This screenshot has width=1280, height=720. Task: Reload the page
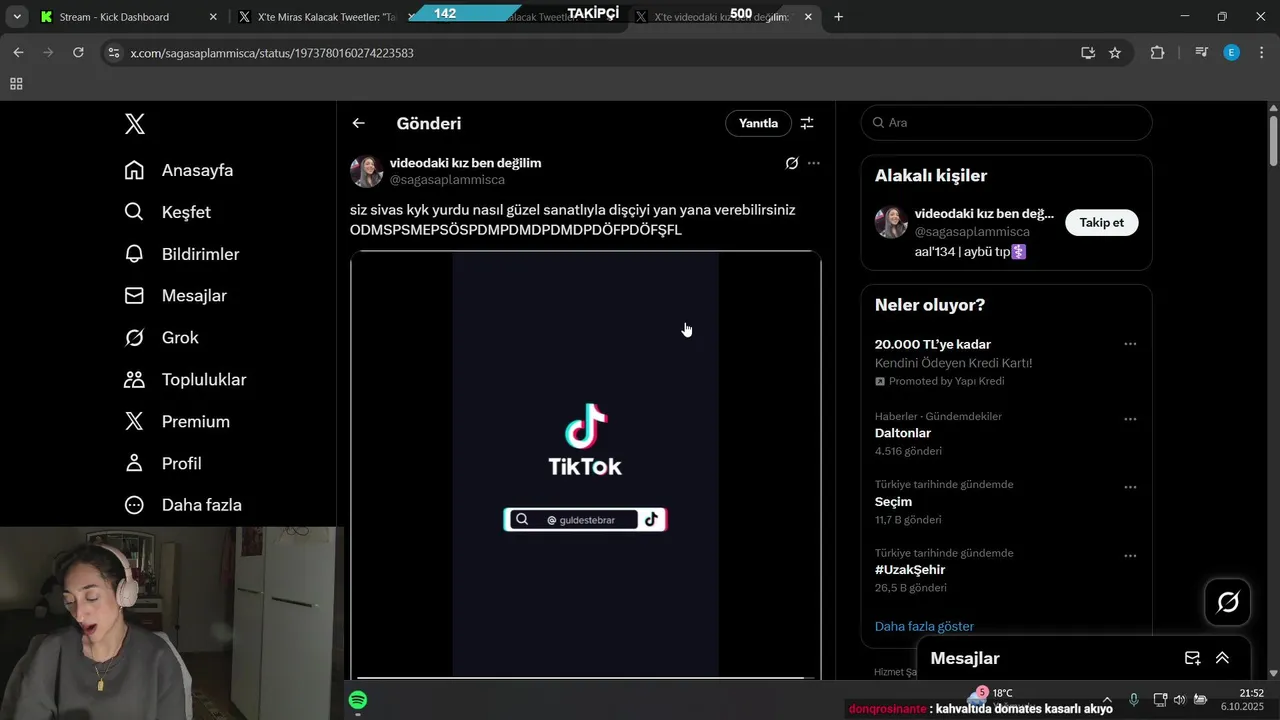click(x=78, y=52)
